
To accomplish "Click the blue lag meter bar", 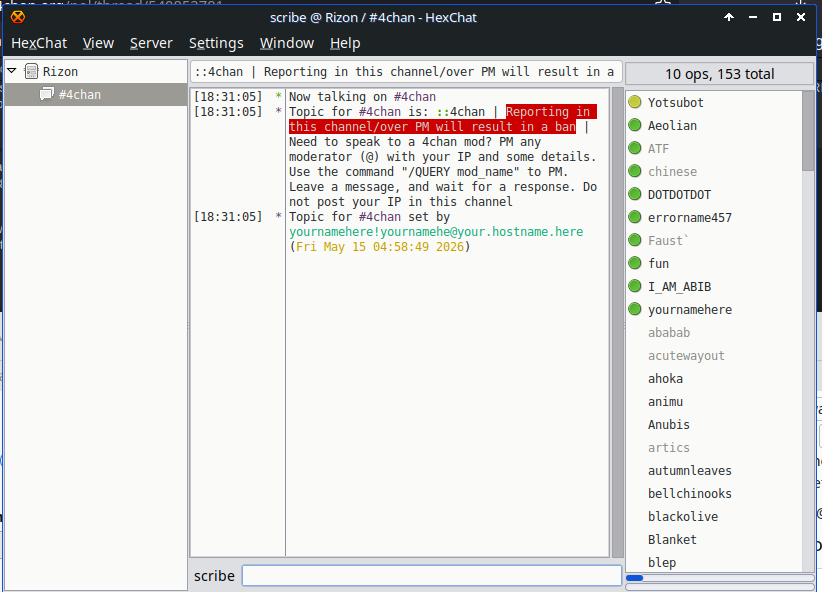I will coord(634,578).
